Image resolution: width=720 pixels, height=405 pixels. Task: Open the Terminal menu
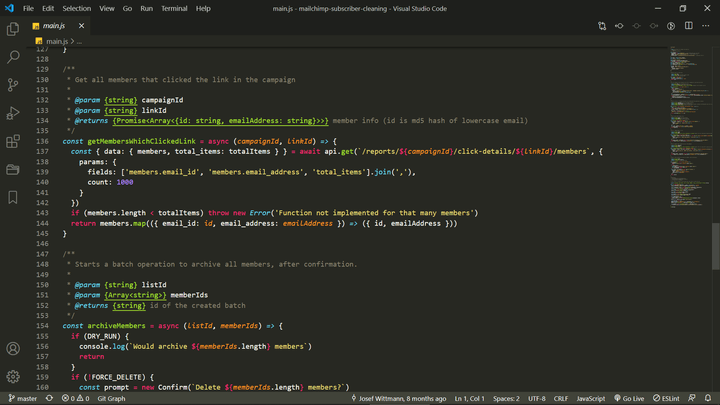tap(174, 8)
